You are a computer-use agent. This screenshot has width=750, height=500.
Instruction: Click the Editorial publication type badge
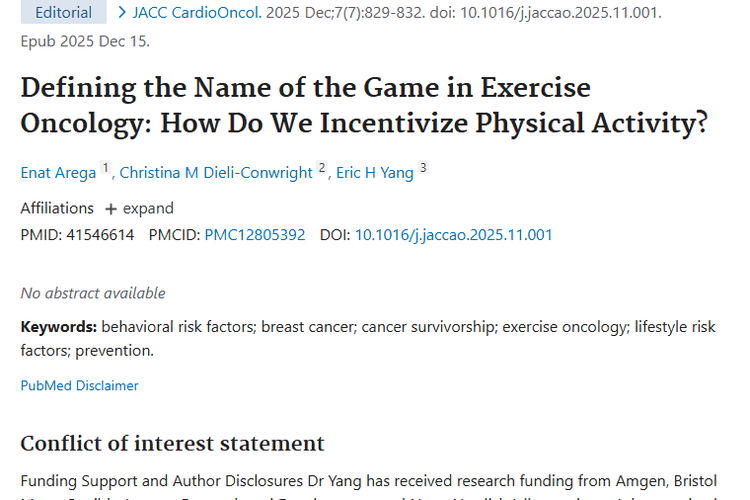point(63,13)
